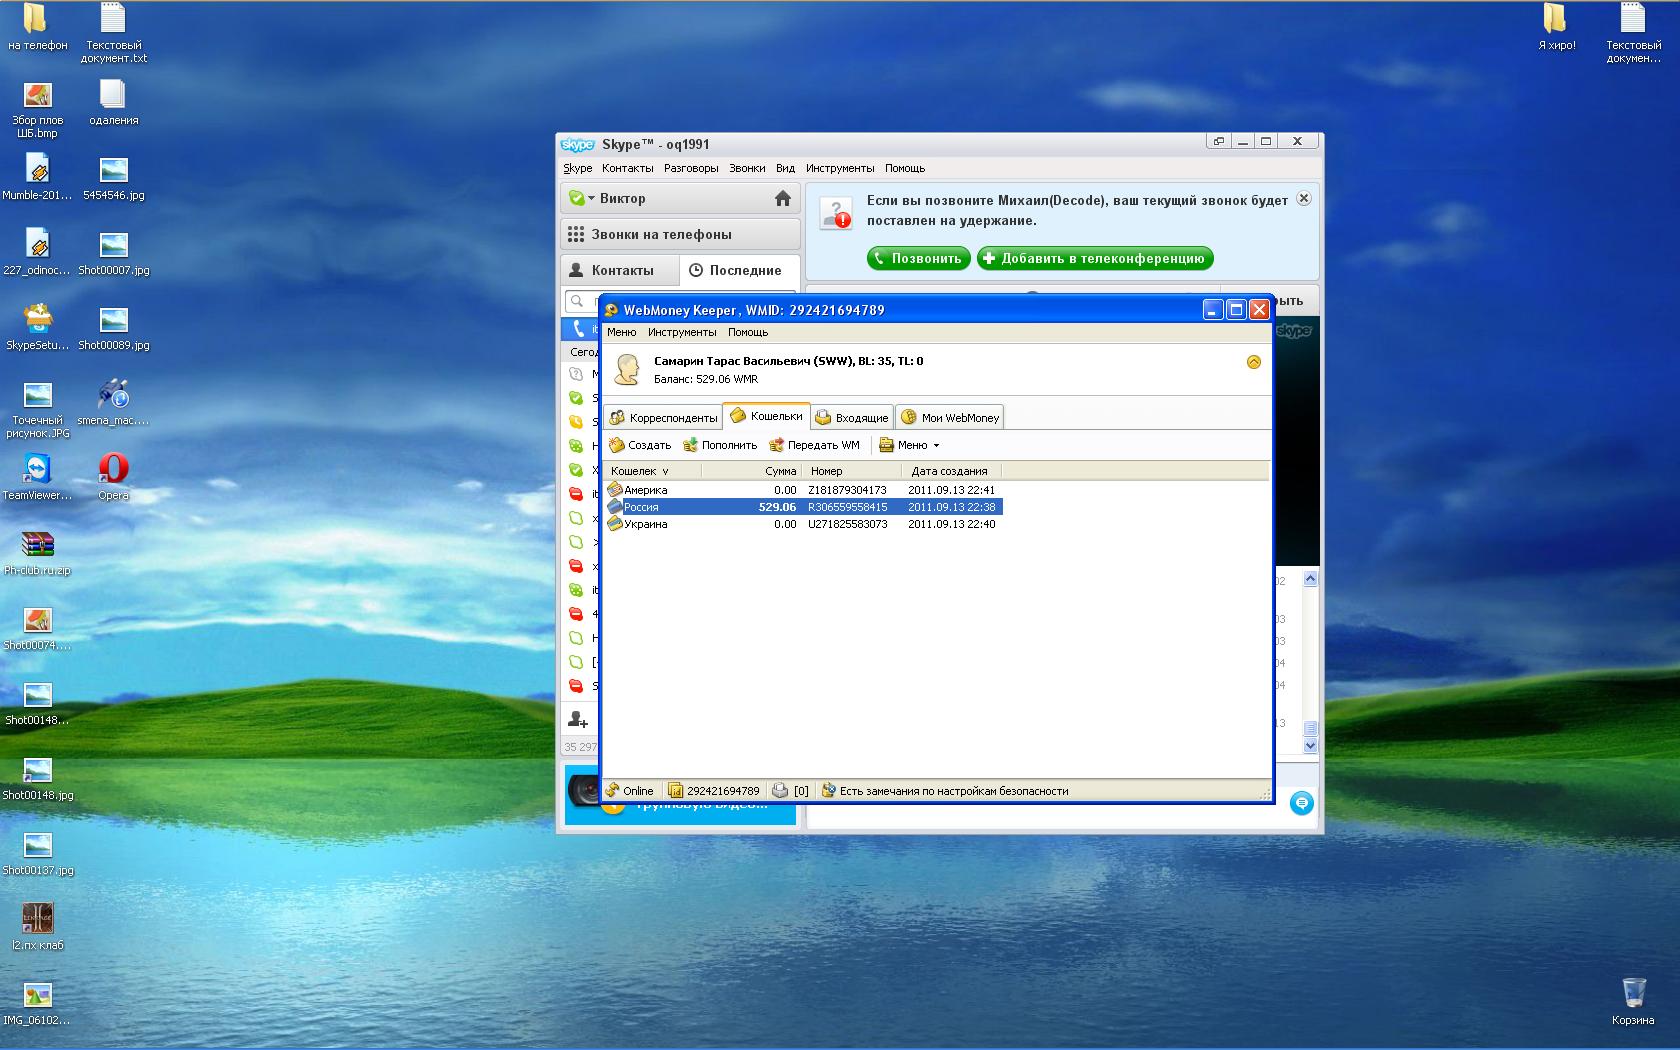The image size is (1680, 1050).
Task: Collapse the WebMoney user info panel
Action: tap(1254, 362)
